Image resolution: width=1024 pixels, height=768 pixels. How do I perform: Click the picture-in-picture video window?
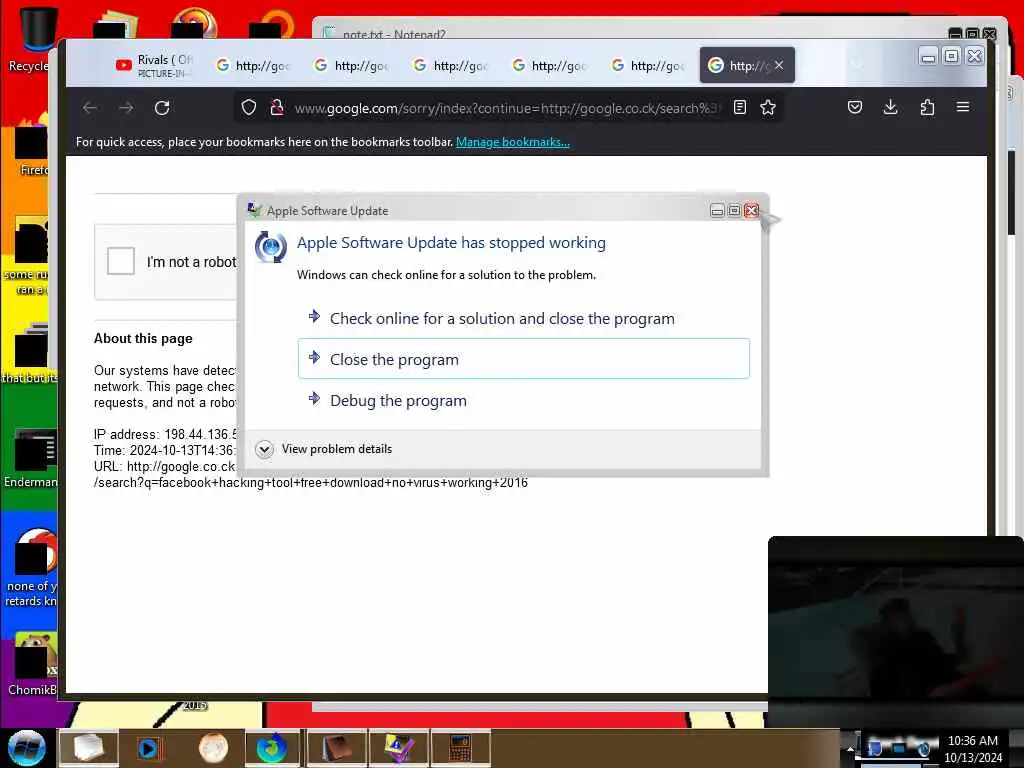(x=895, y=632)
